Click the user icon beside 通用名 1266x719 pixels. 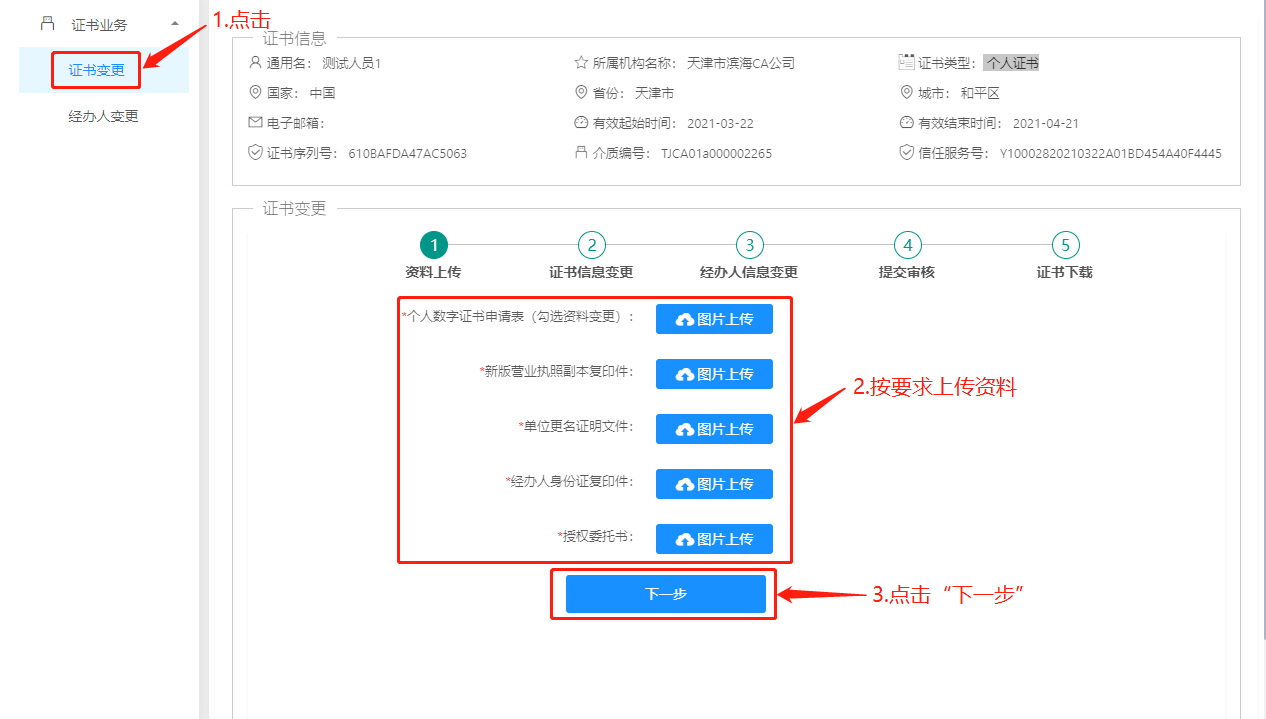(x=255, y=62)
